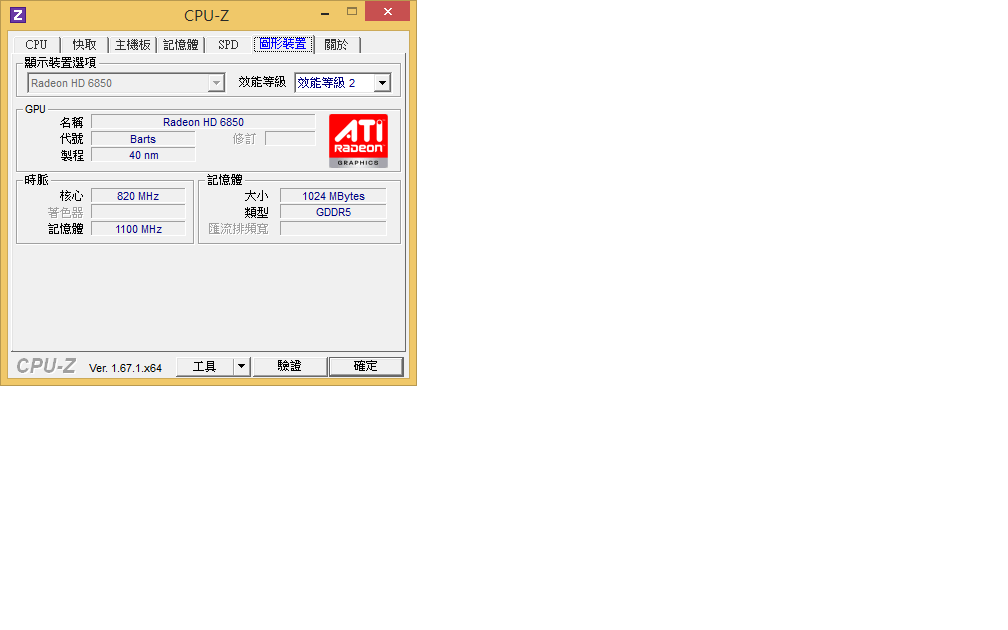Click the version text Ver. 1.67.1.x64

(125, 368)
